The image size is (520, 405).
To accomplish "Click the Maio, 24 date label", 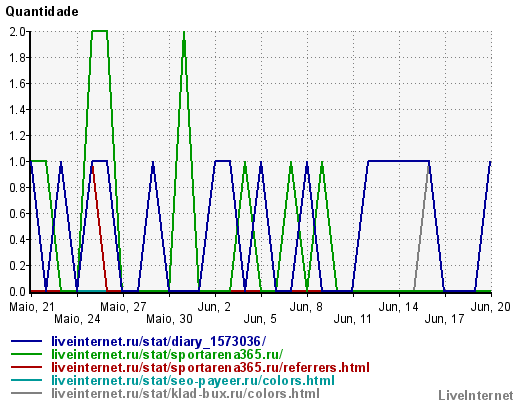I will (x=77, y=319).
